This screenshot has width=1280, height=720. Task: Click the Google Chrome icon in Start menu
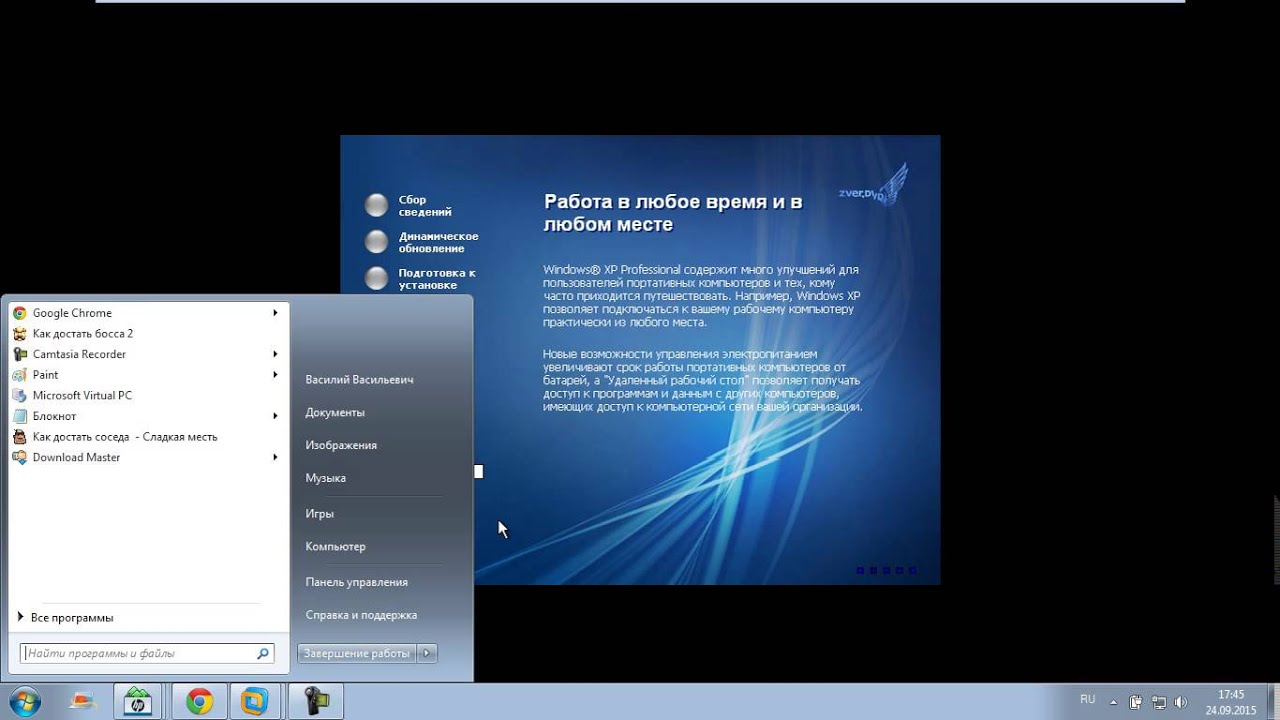[x=20, y=313]
